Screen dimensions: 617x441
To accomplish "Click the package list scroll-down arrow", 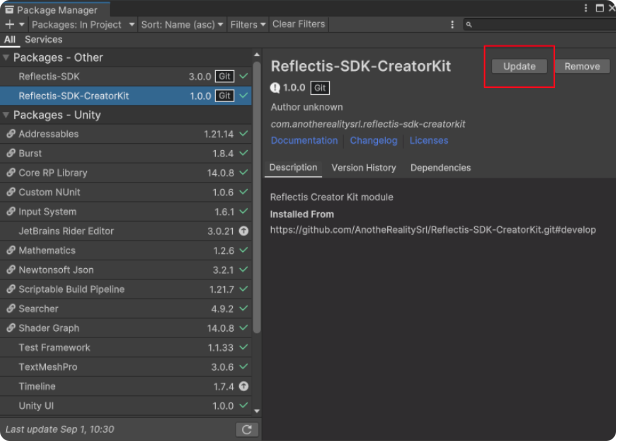I will pyautogui.click(x=257, y=411).
